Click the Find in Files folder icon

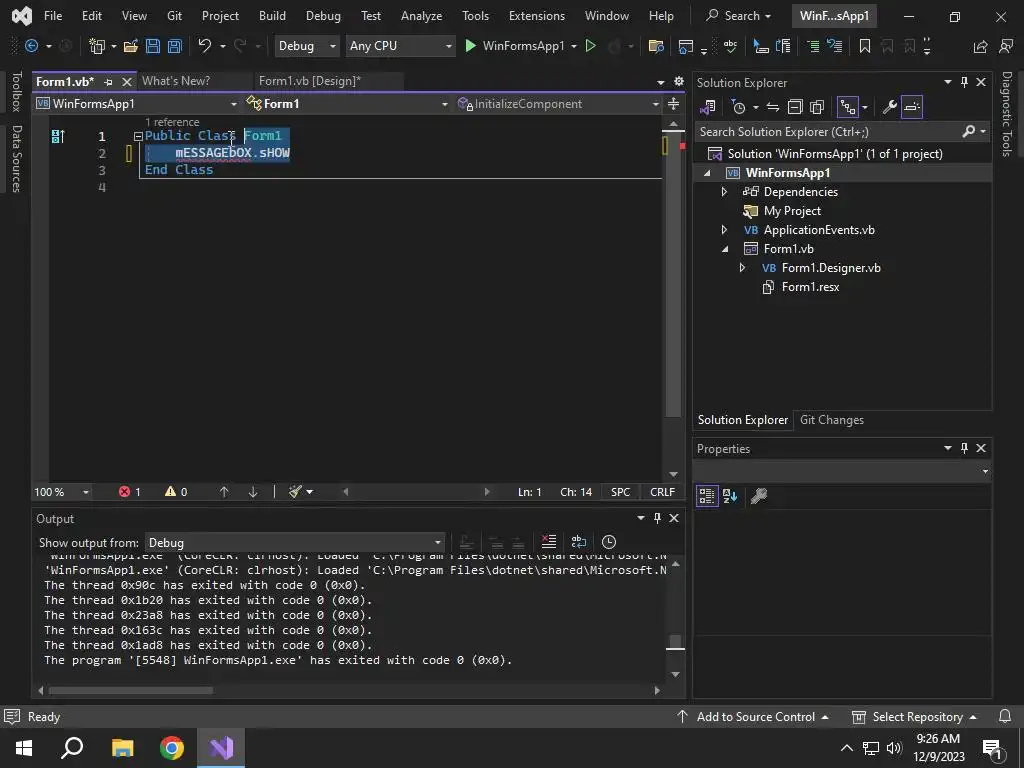pyautogui.click(x=656, y=46)
